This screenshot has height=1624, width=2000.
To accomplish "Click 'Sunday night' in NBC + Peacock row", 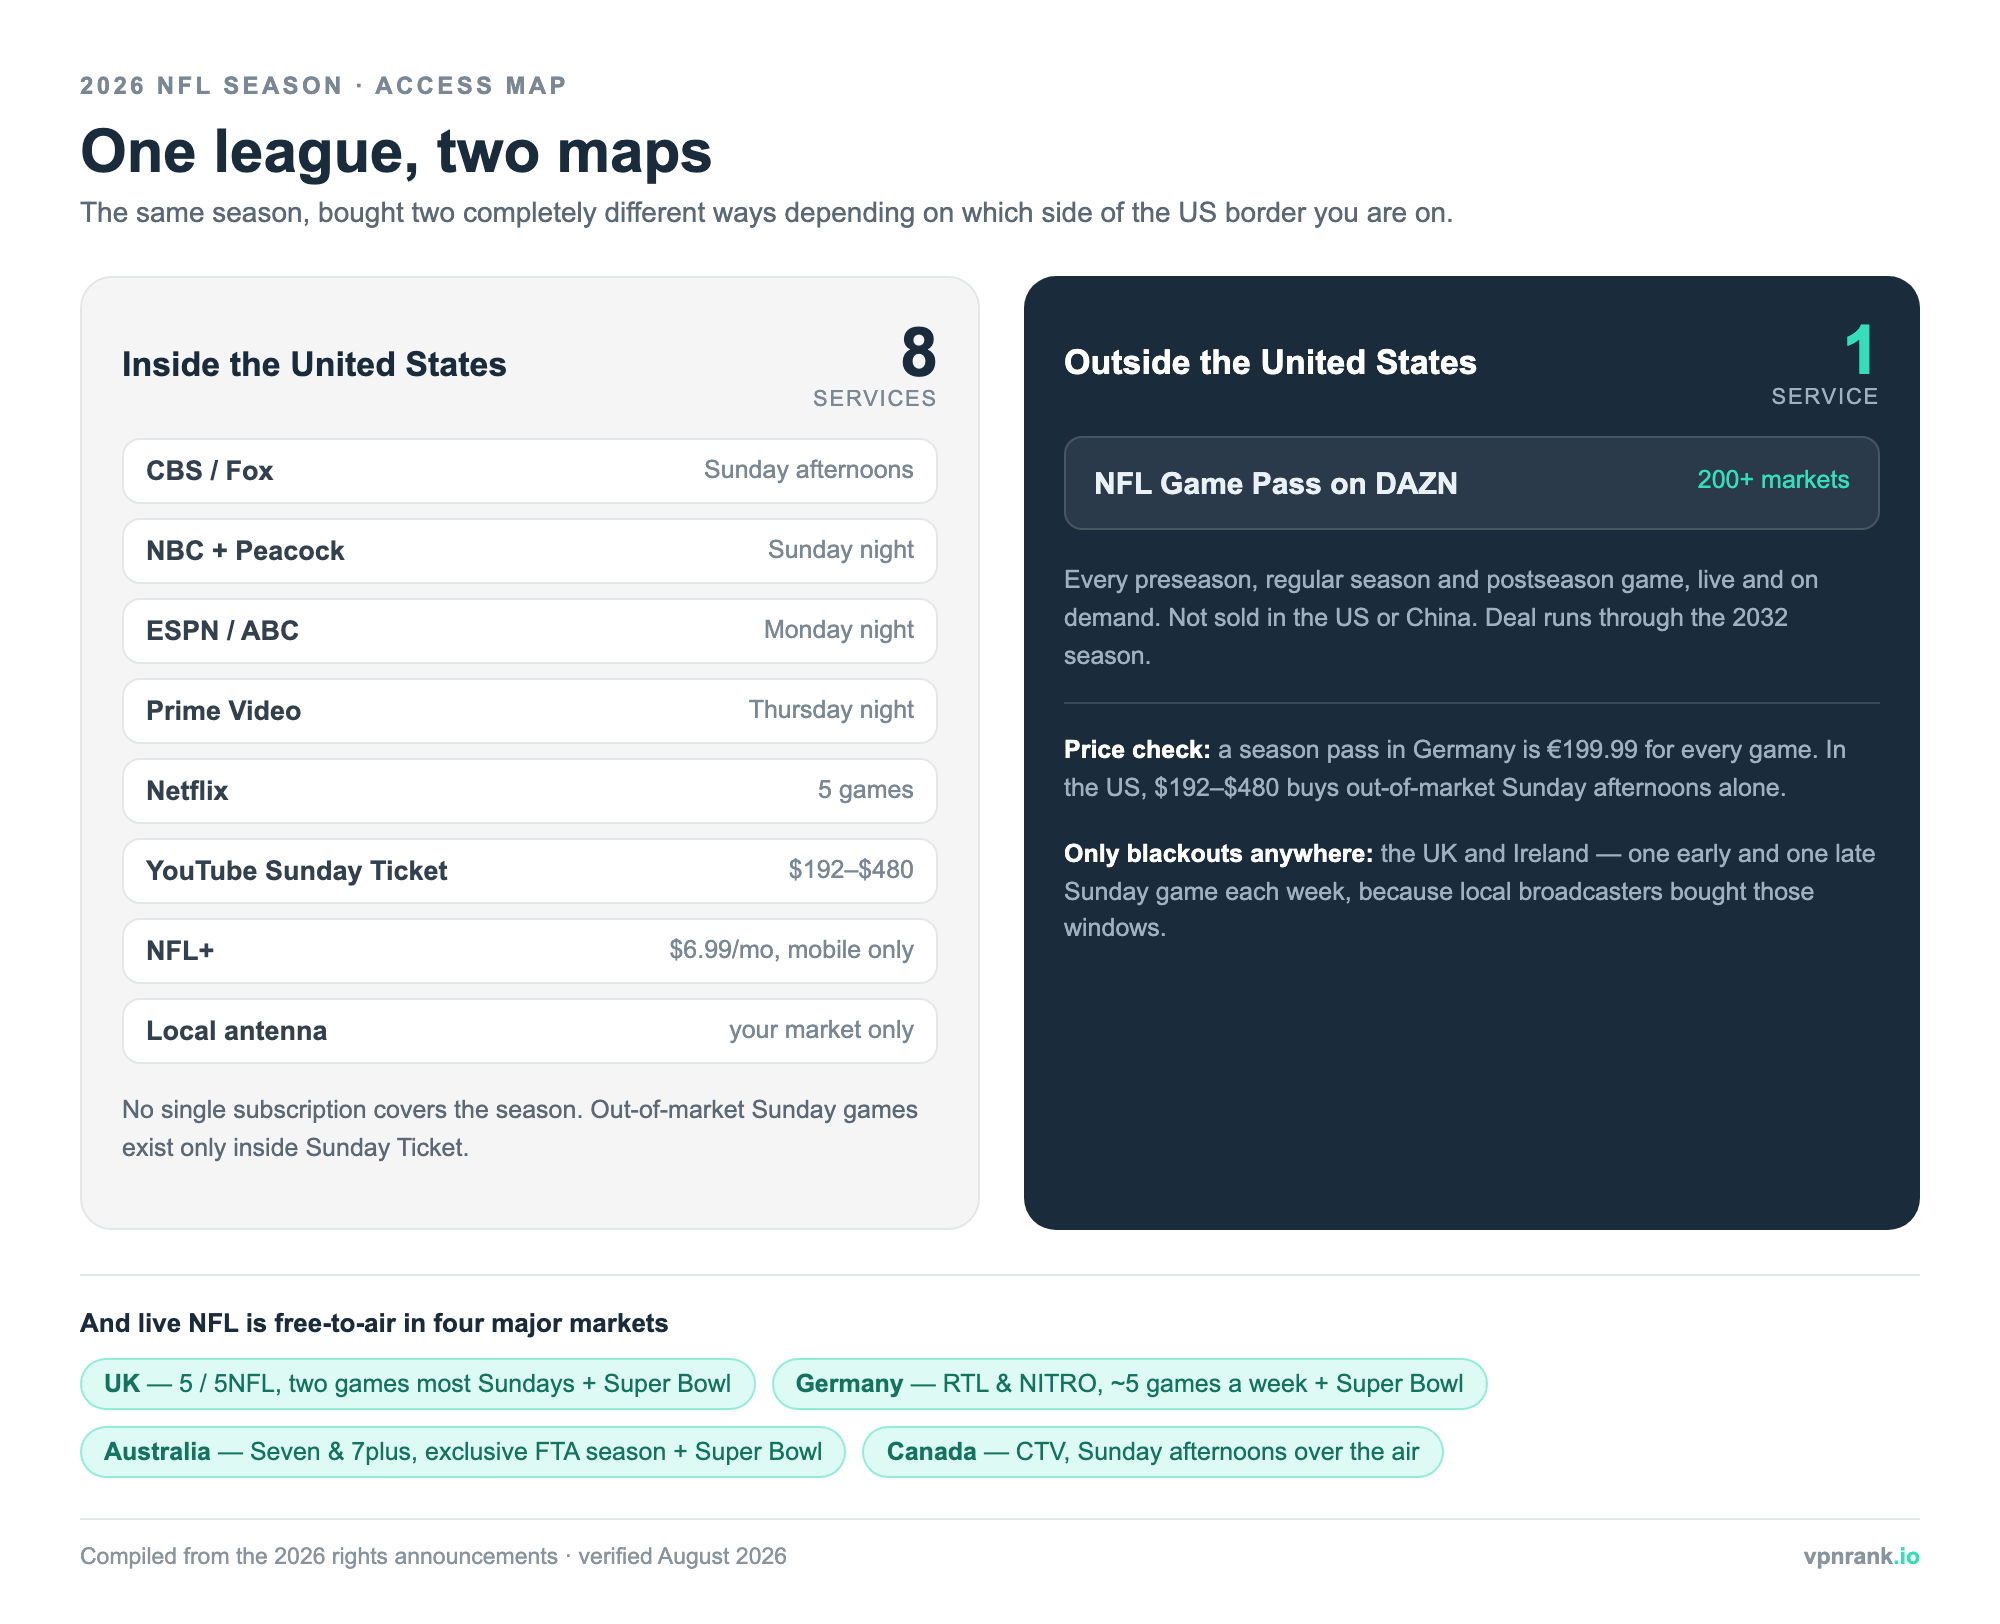I will pyautogui.click(x=841, y=550).
